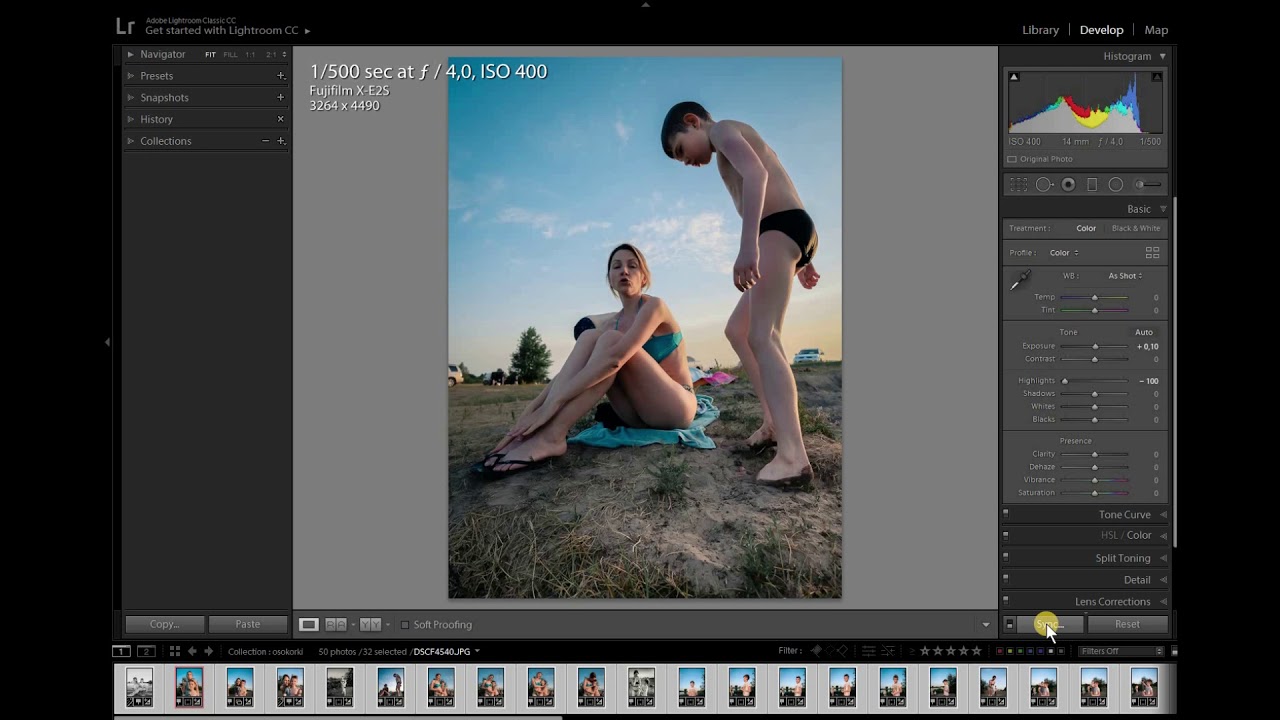Toggle the HSL / Color panel switch
The image size is (1280, 720).
coord(1005,536)
